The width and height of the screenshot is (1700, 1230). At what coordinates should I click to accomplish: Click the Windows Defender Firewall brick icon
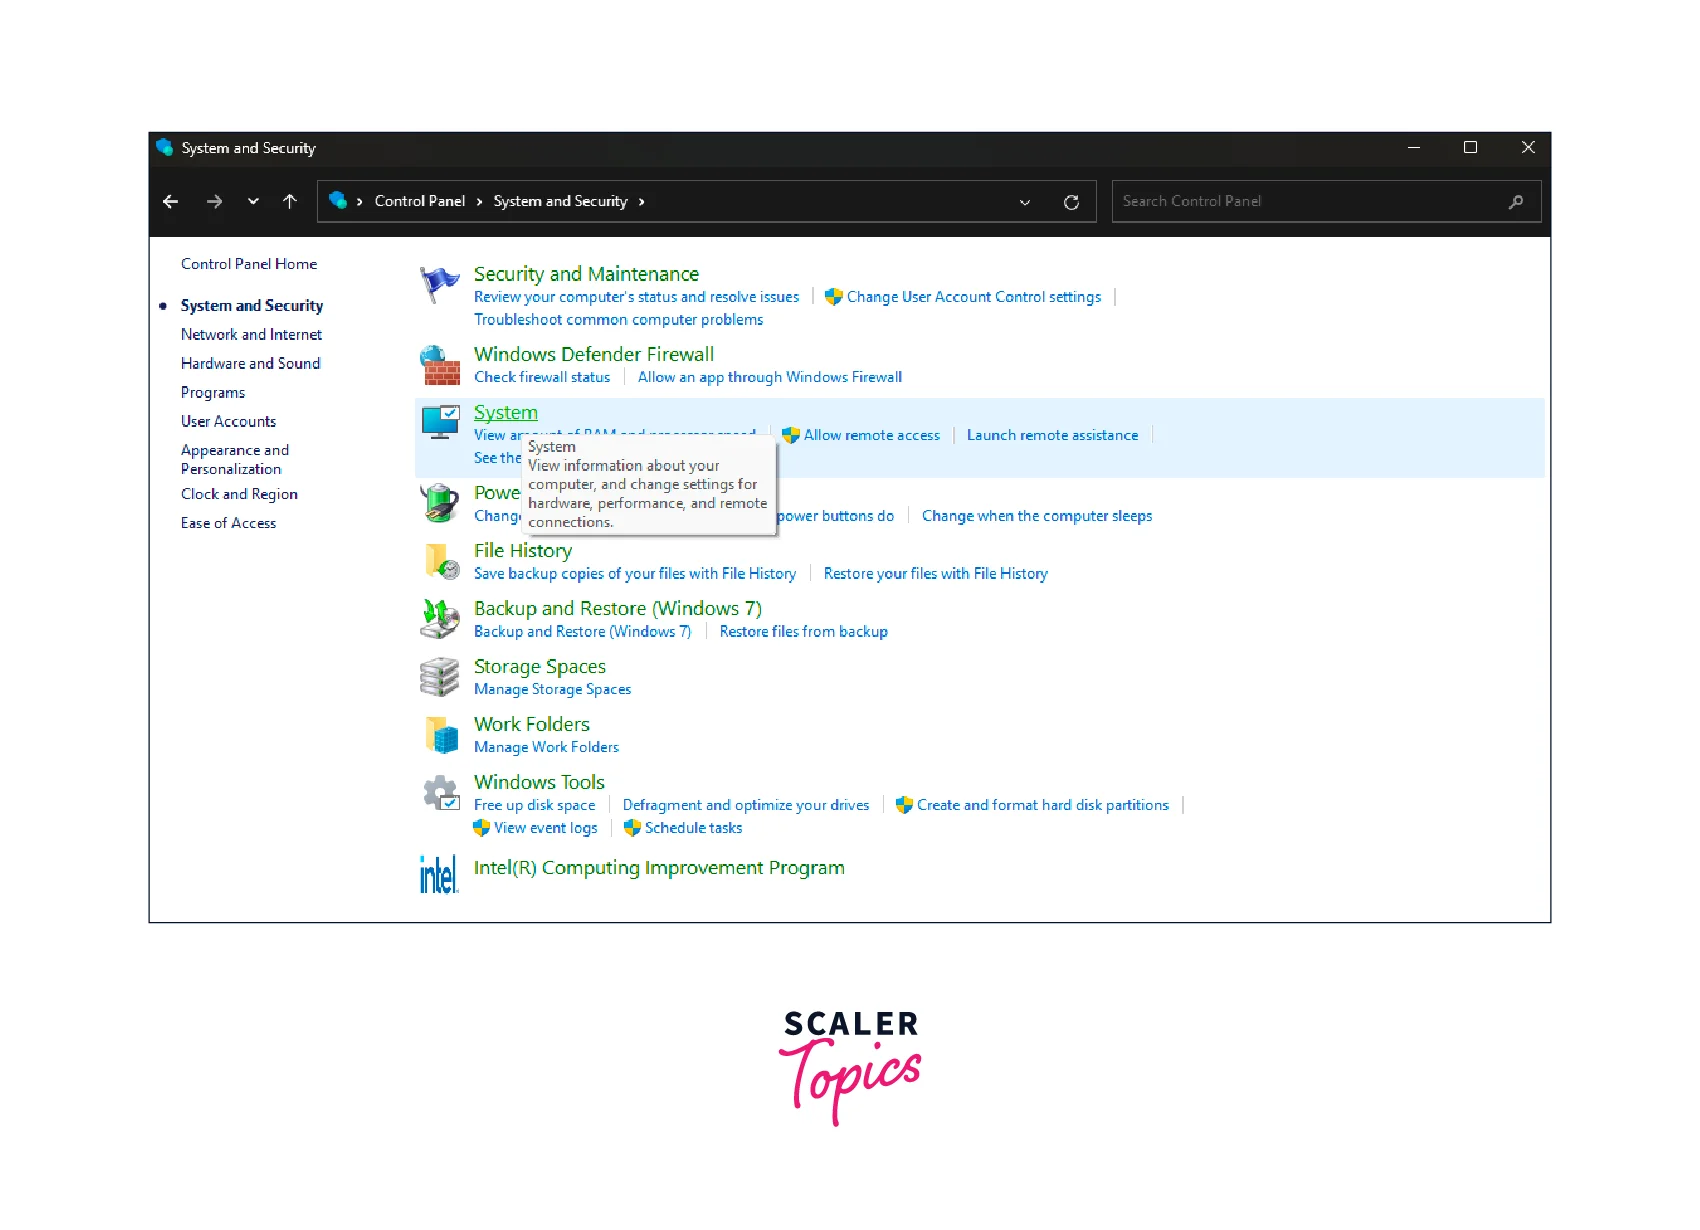(x=439, y=365)
